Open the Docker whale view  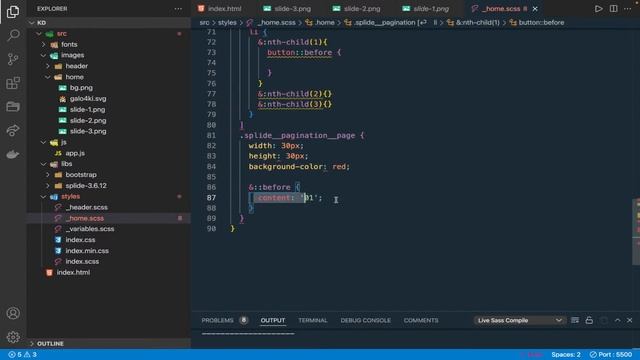click(x=13, y=154)
